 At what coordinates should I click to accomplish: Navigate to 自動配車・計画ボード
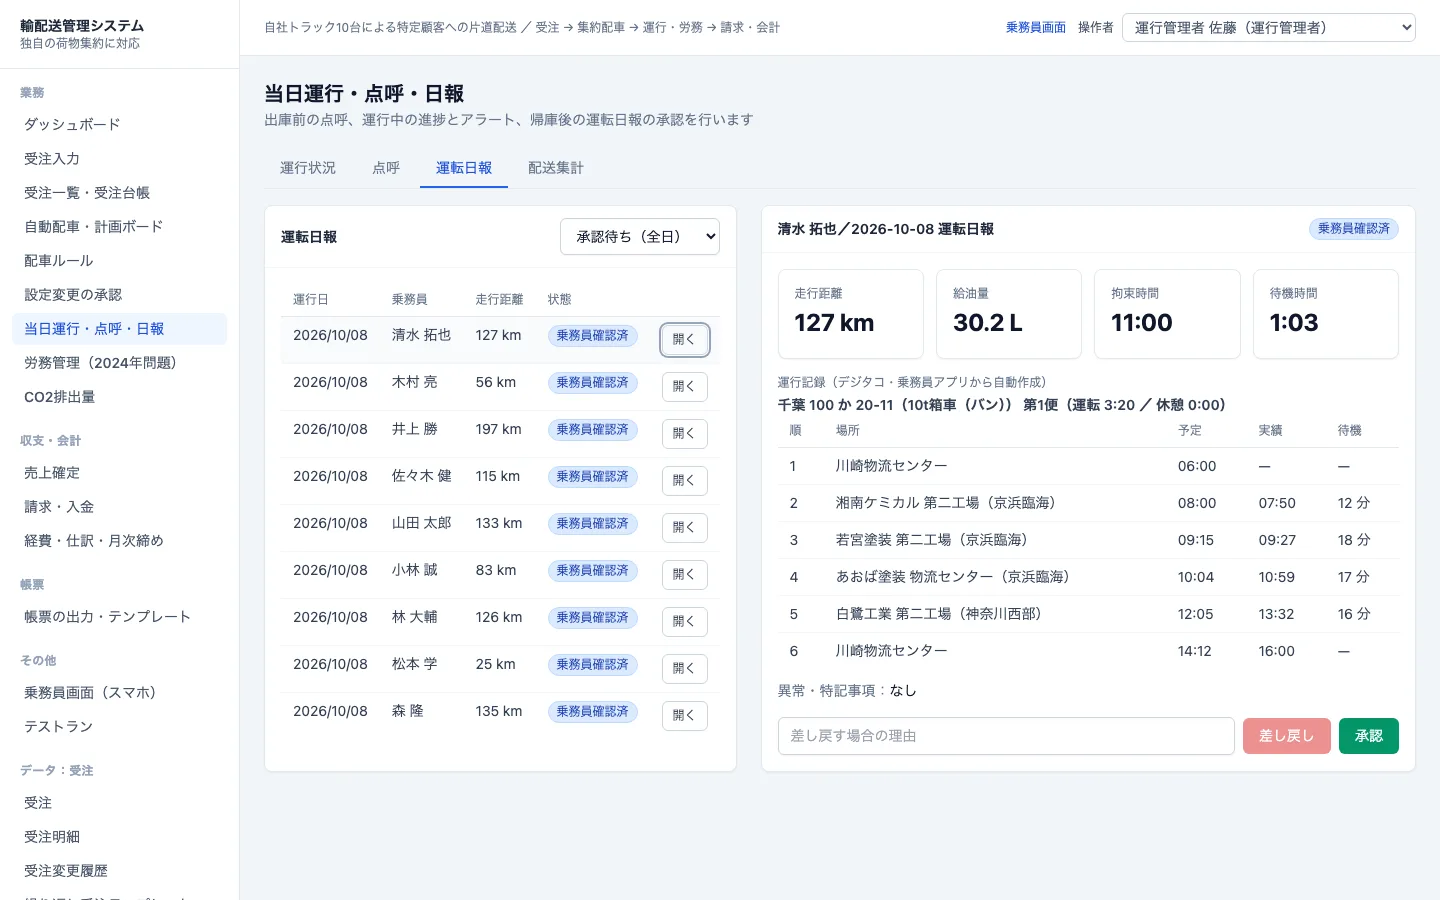pyautogui.click(x=120, y=227)
